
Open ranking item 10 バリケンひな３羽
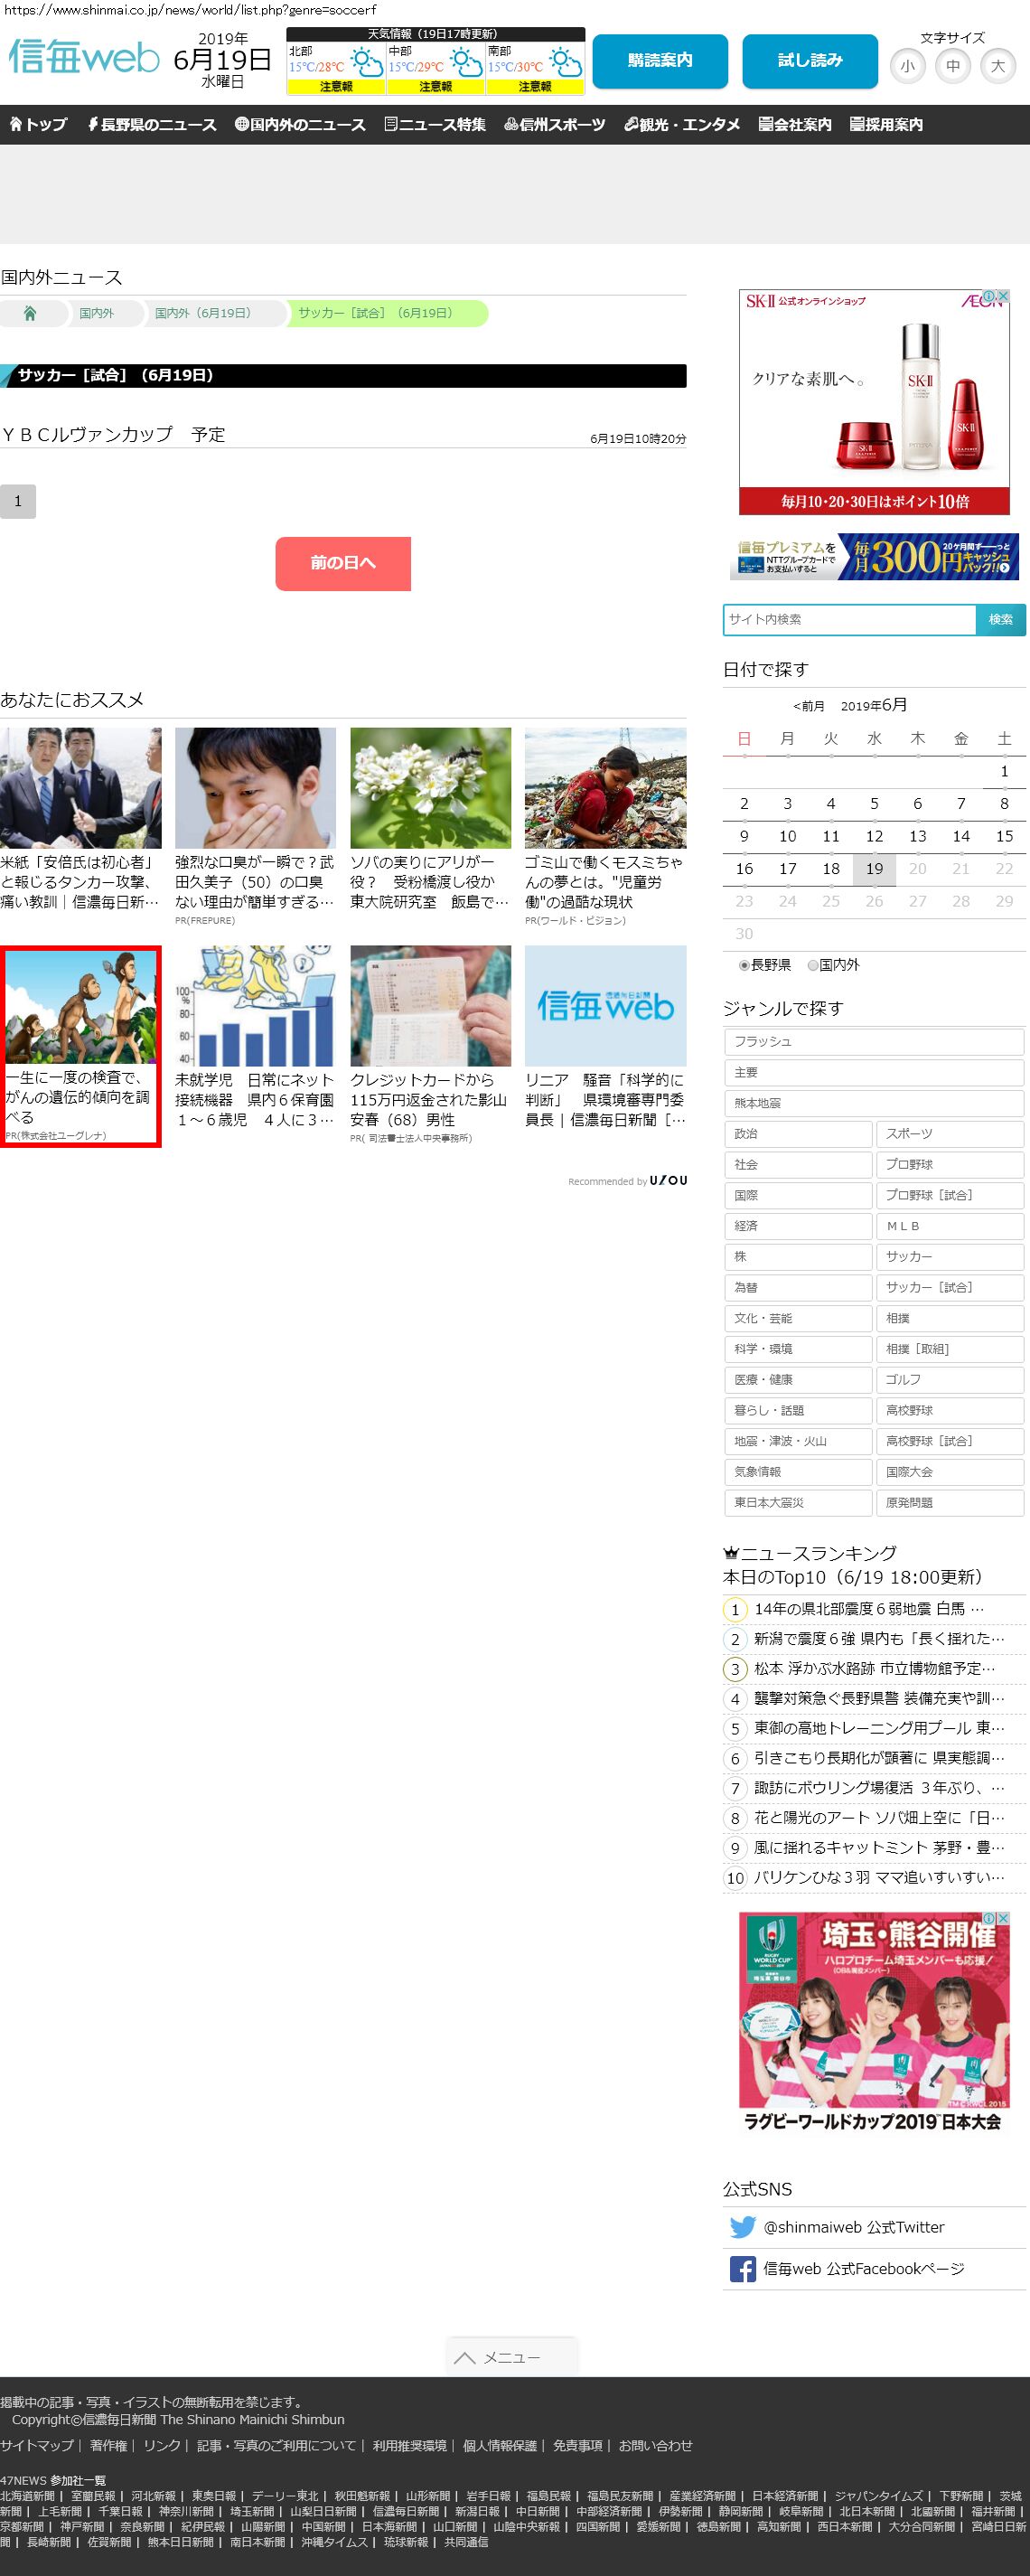point(878,1878)
